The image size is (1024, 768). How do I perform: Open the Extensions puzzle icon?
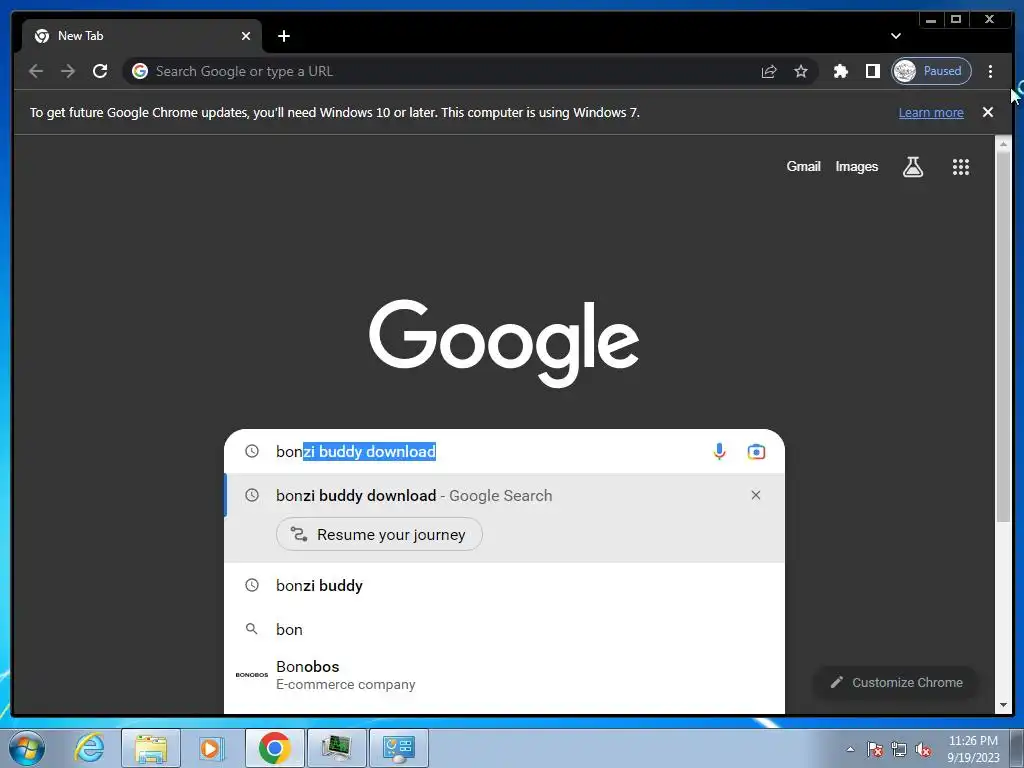[x=840, y=71]
